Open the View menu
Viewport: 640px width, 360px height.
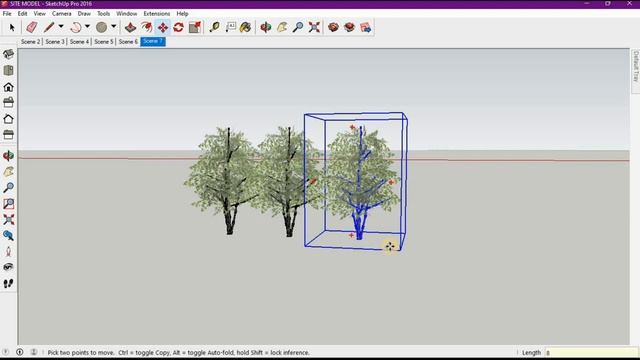pos(40,13)
